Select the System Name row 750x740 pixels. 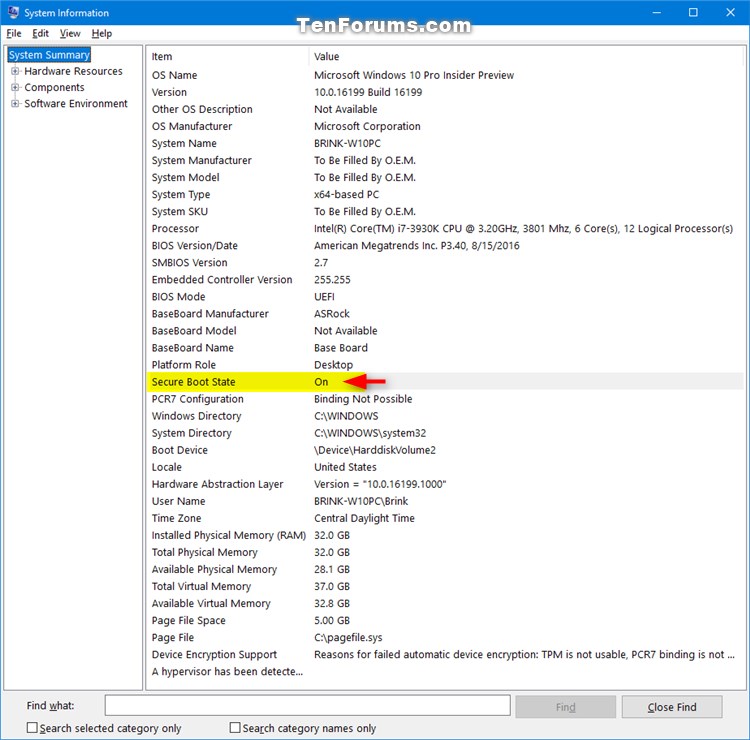445,144
